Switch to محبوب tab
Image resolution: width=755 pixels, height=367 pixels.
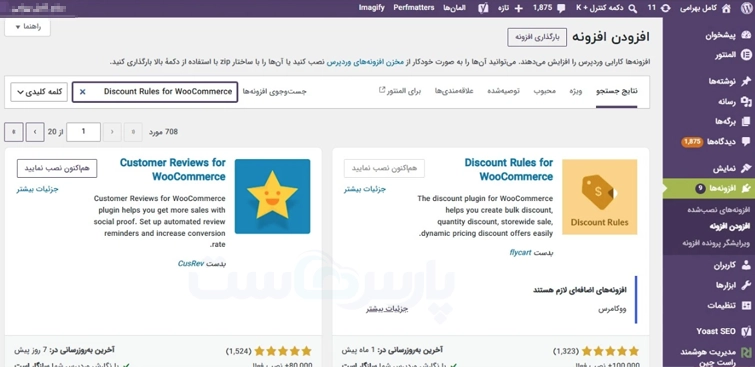pyautogui.click(x=544, y=91)
